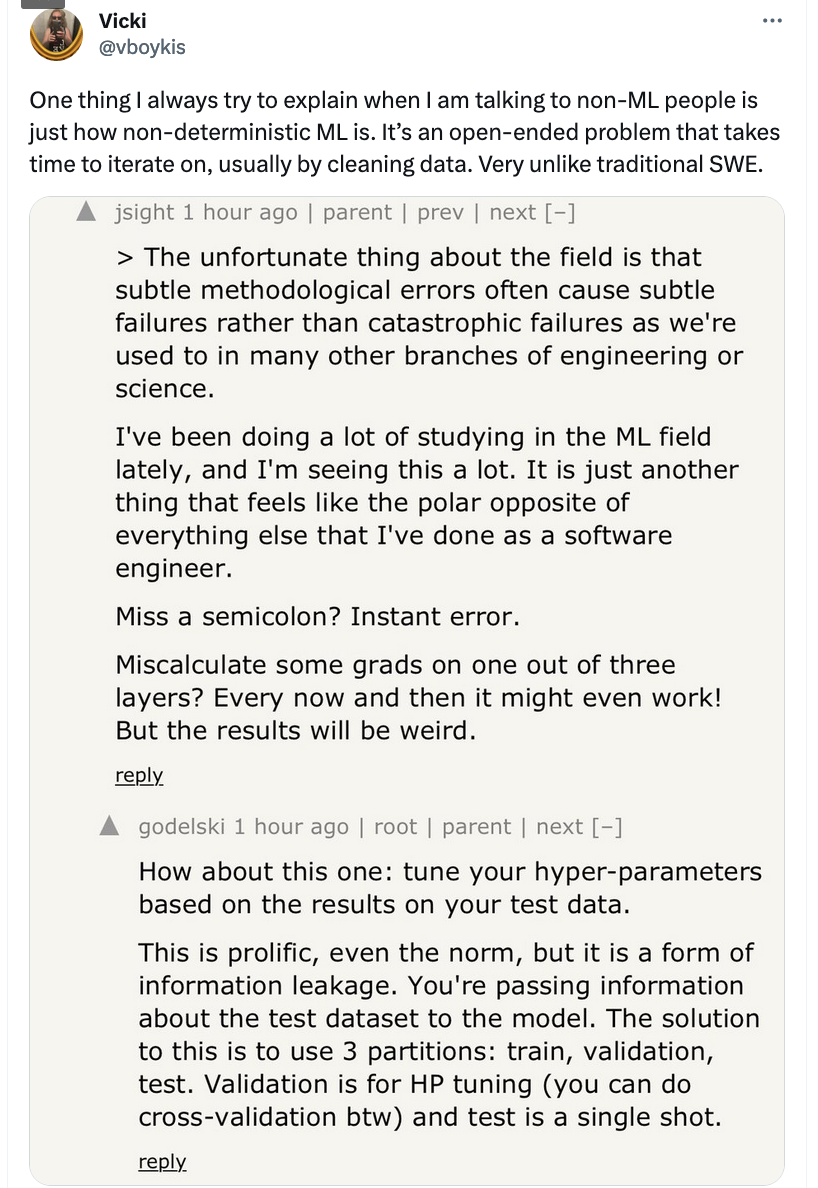Go to root from godelski's comment
Screen dimensions: 818x1188
tap(395, 827)
